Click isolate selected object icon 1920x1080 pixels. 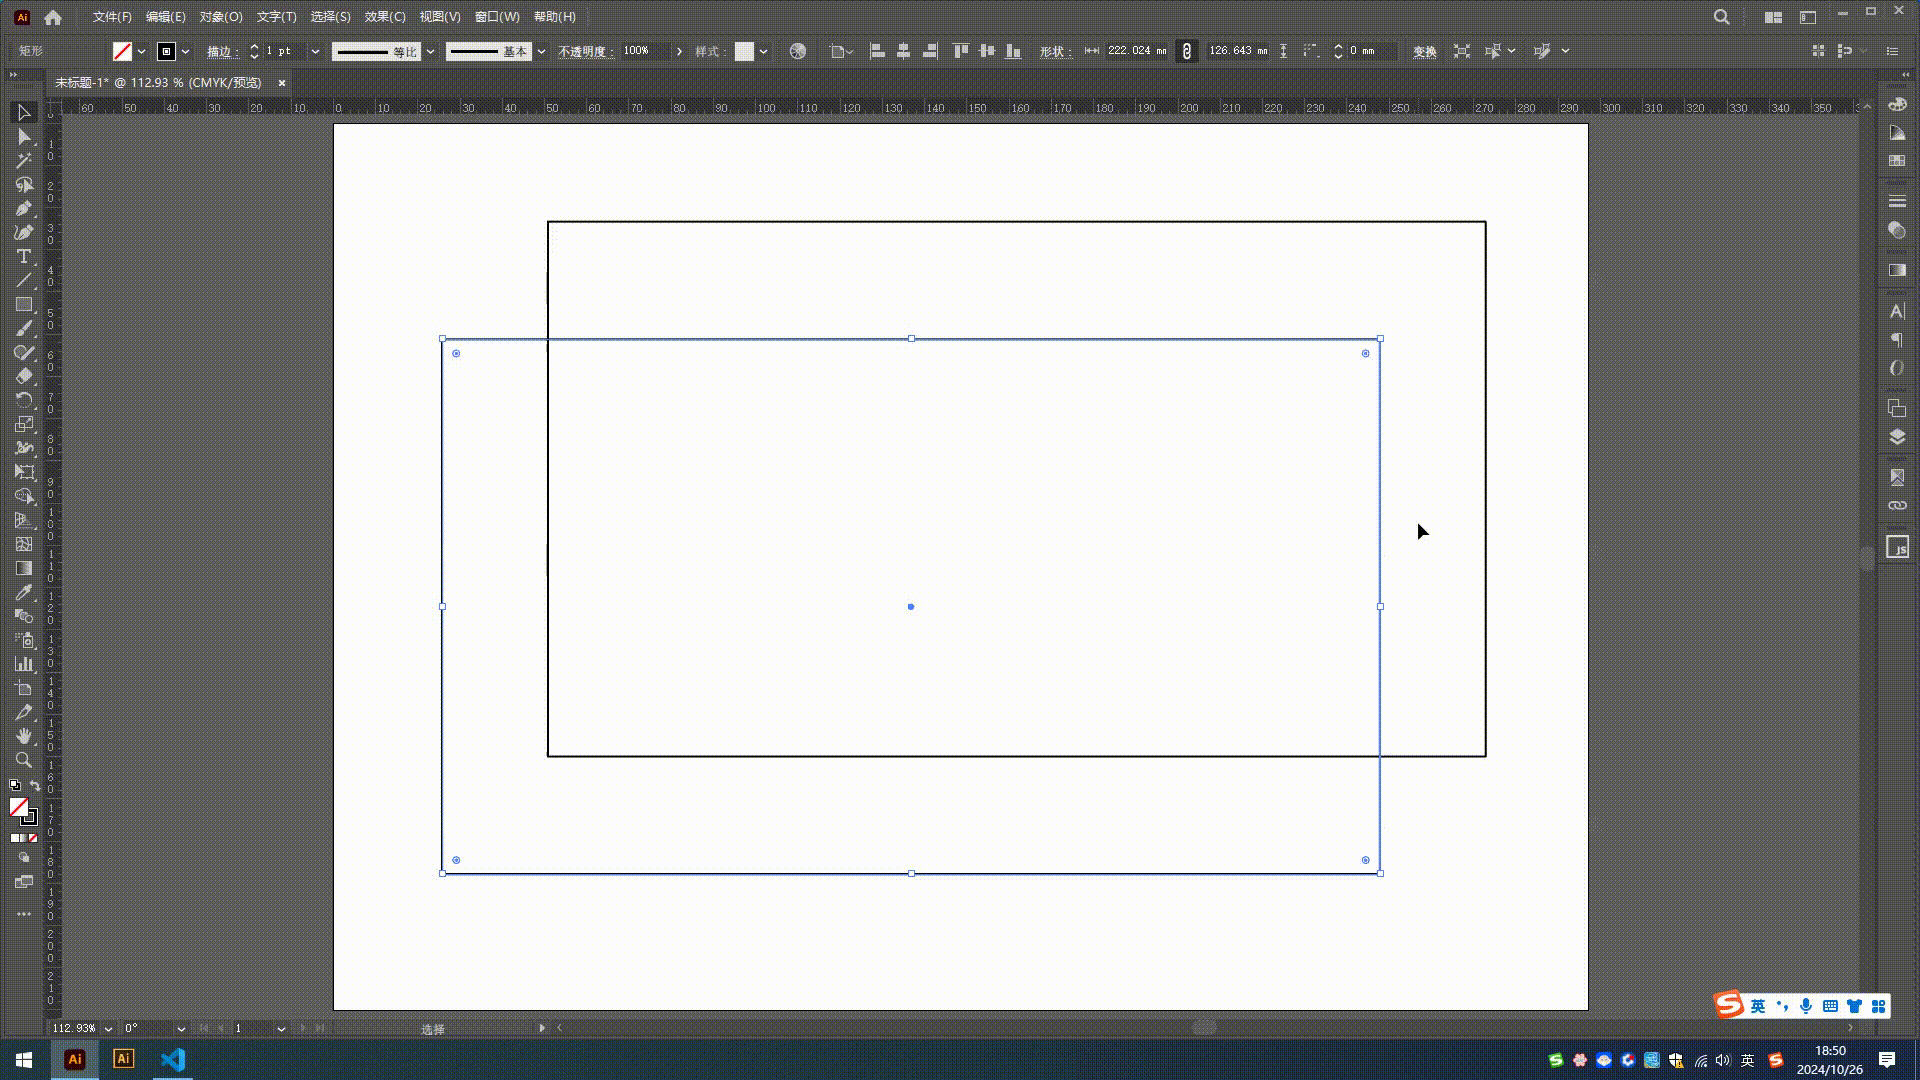tap(1462, 51)
